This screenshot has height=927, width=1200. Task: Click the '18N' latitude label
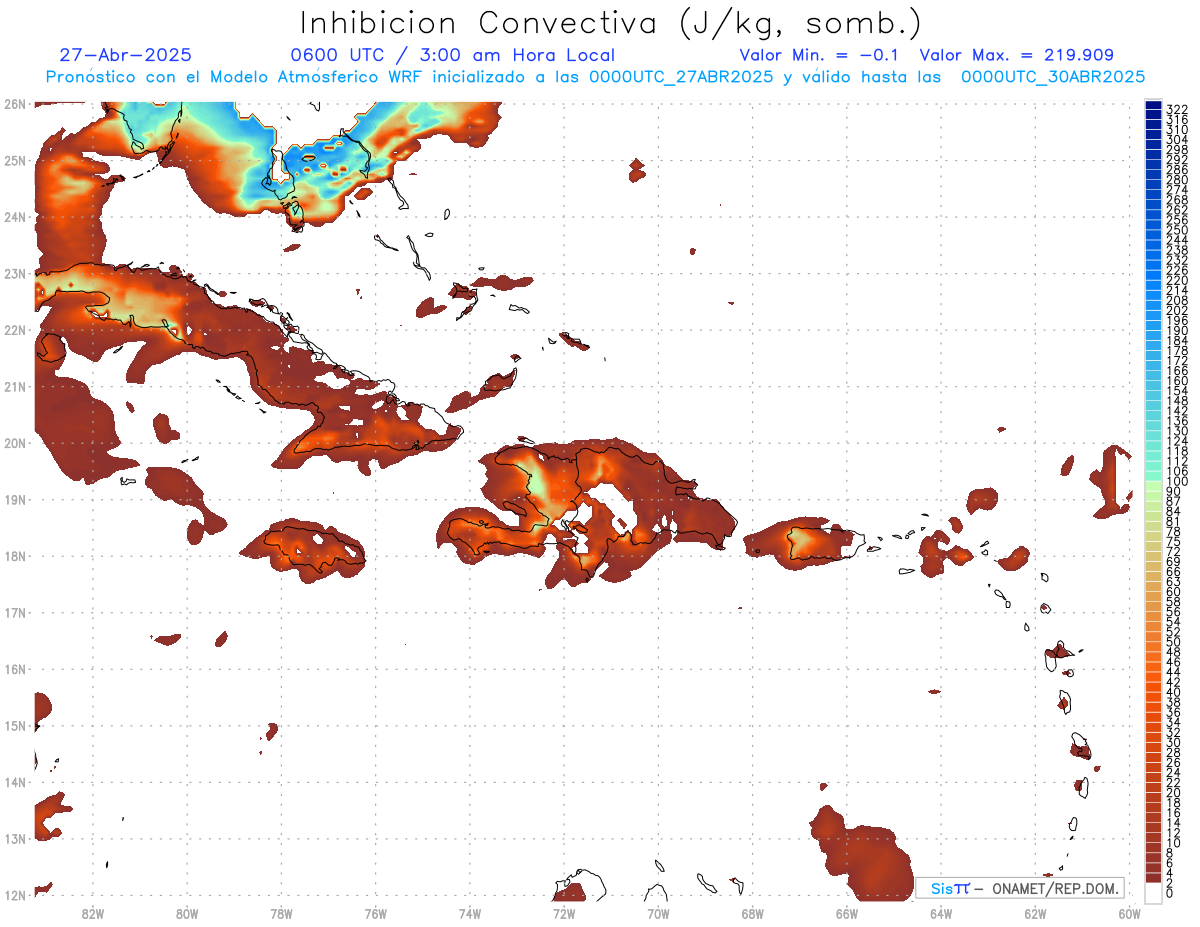click(x=15, y=556)
